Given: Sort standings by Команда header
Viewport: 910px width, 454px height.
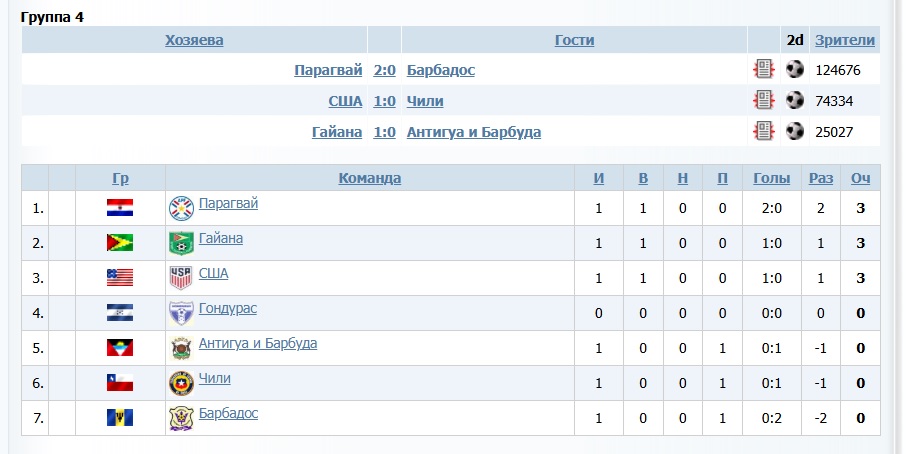Looking at the screenshot, I should pyautogui.click(x=370, y=178).
